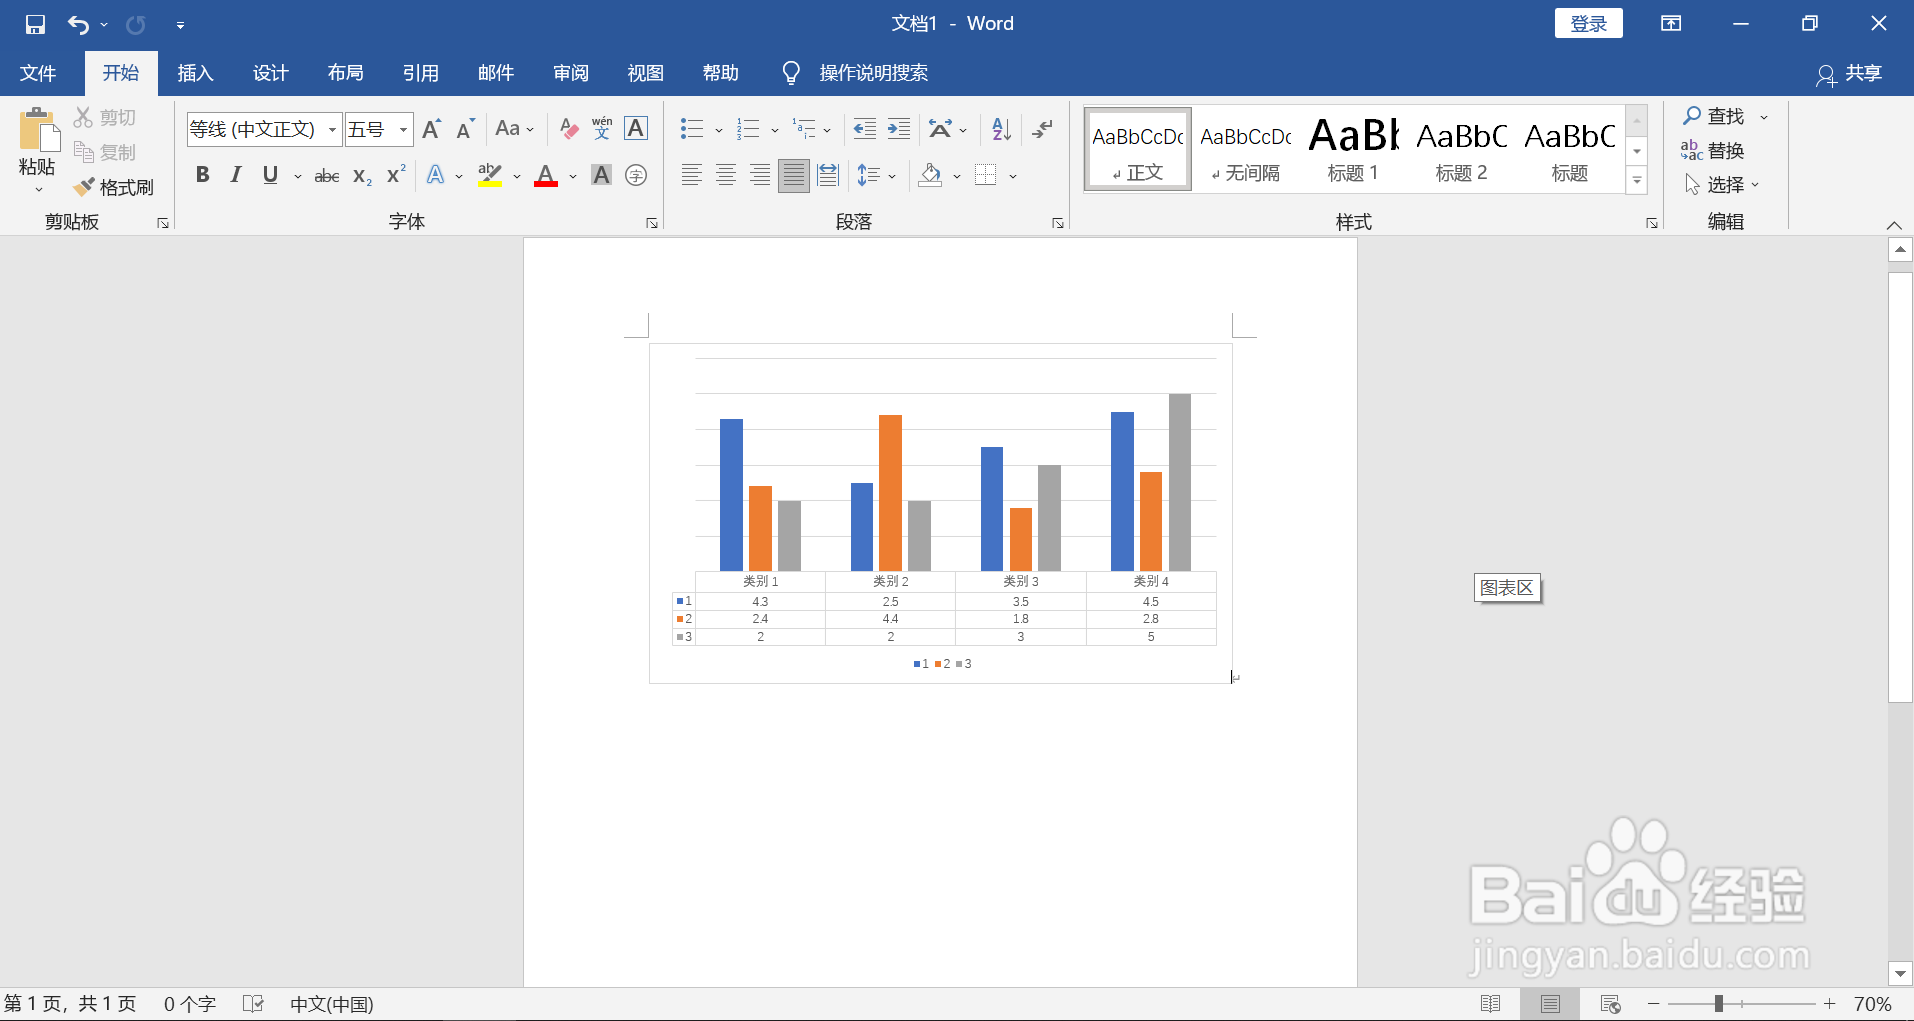Viewport: 1914px width, 1021px height.
Task: Decrease paragraph indent
Action: (x=865, y=129)
